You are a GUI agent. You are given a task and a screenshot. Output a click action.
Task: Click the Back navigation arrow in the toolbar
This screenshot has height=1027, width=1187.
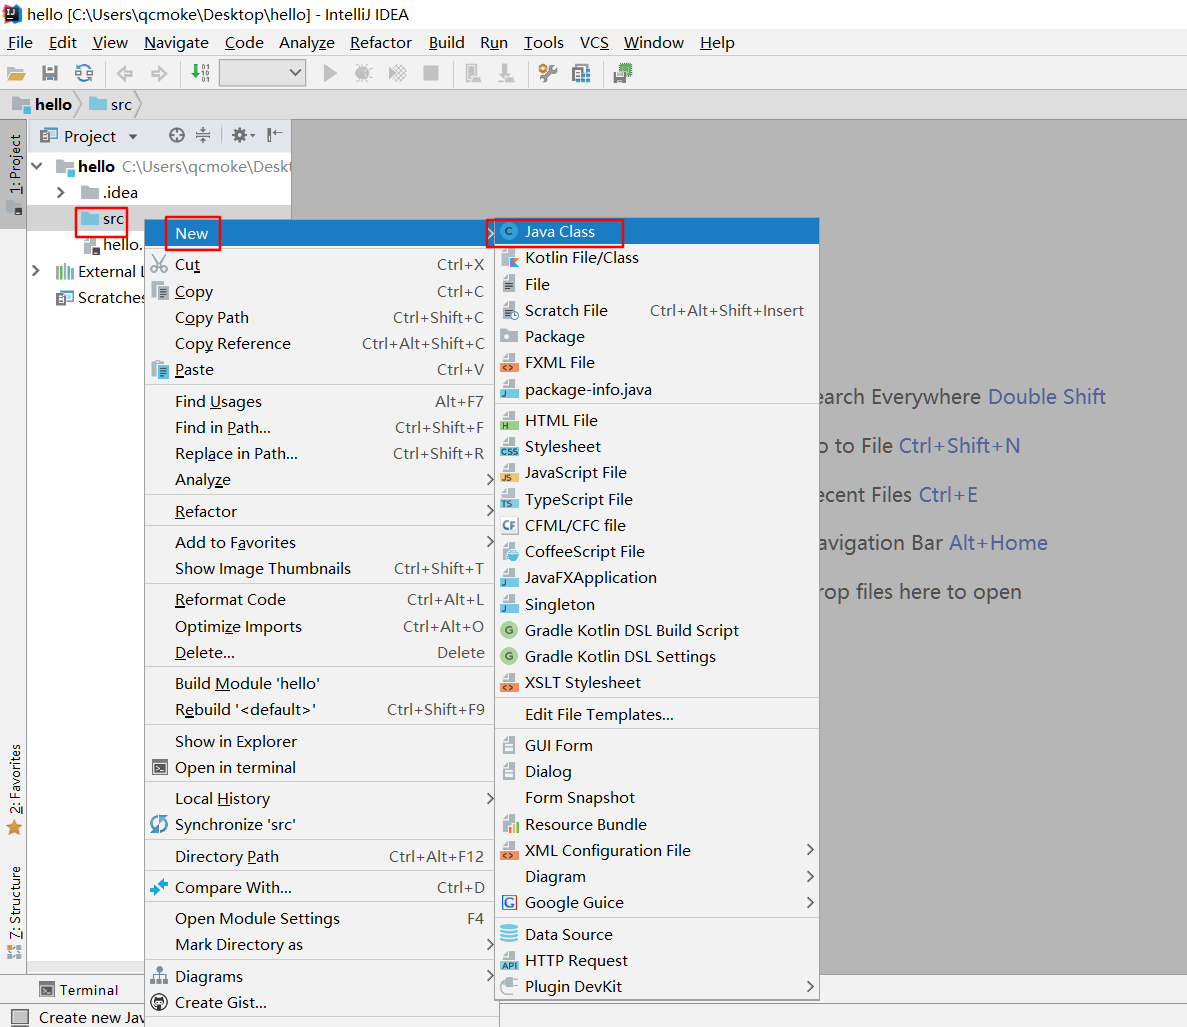pyautogui.click(x=125, y=73)
